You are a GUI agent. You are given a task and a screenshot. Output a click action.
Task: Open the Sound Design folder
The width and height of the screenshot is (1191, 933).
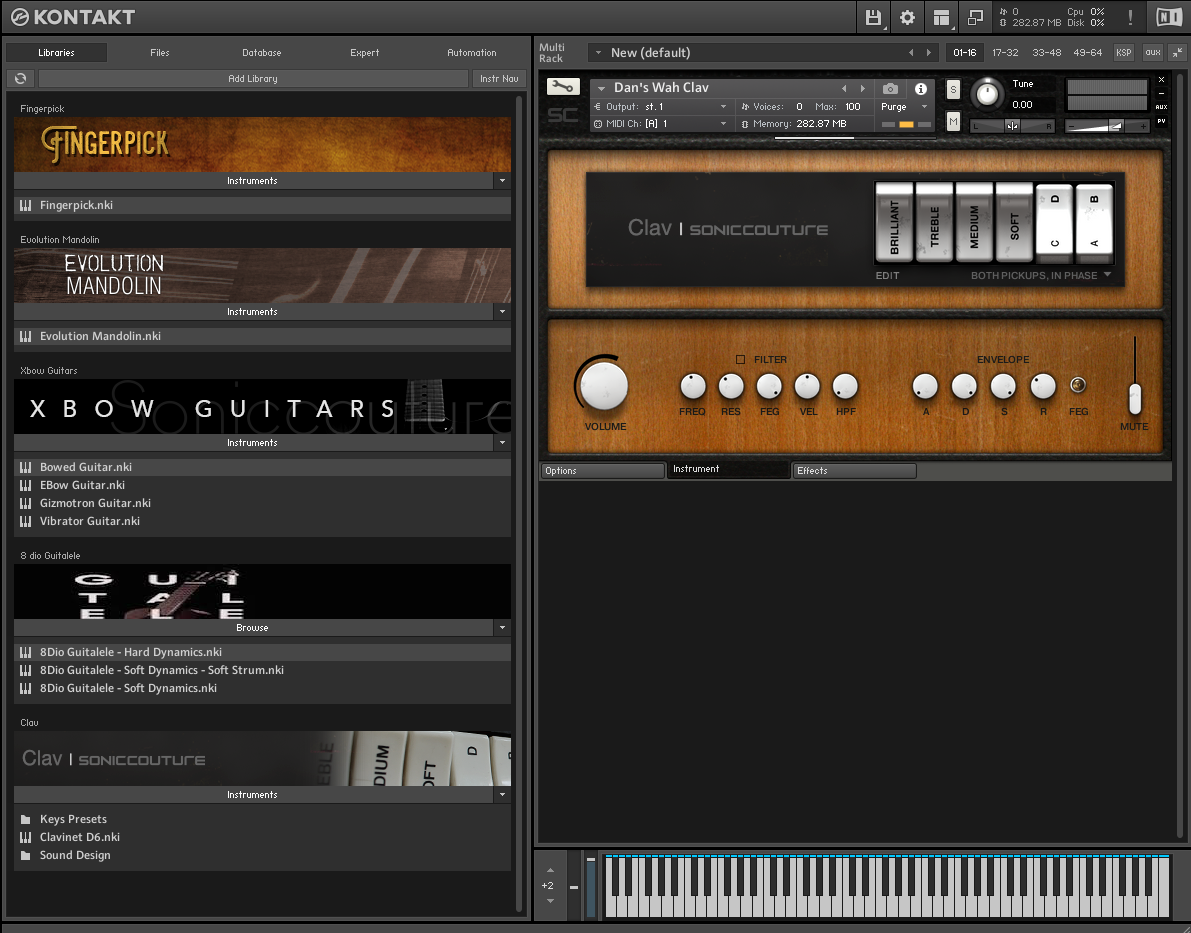pos(262,856)
